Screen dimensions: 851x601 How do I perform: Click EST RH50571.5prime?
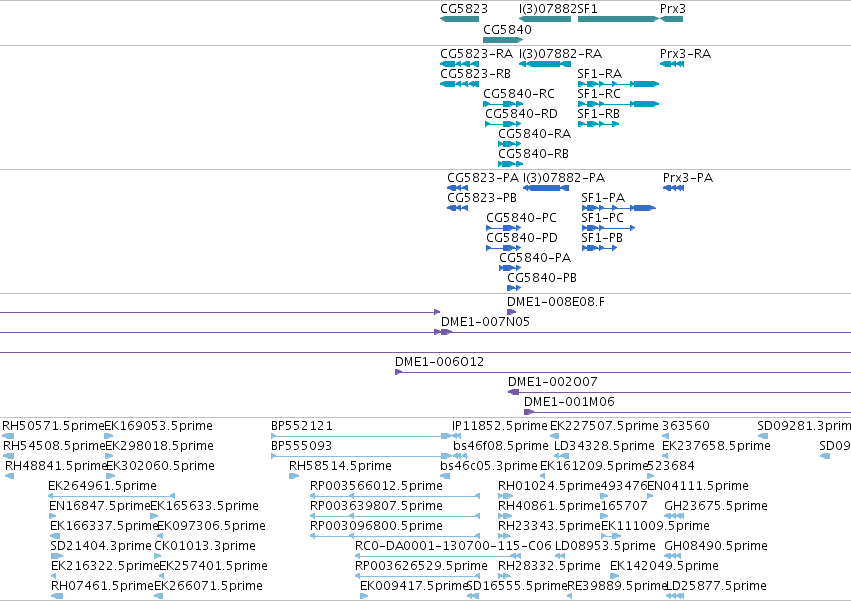click(53, 427)
